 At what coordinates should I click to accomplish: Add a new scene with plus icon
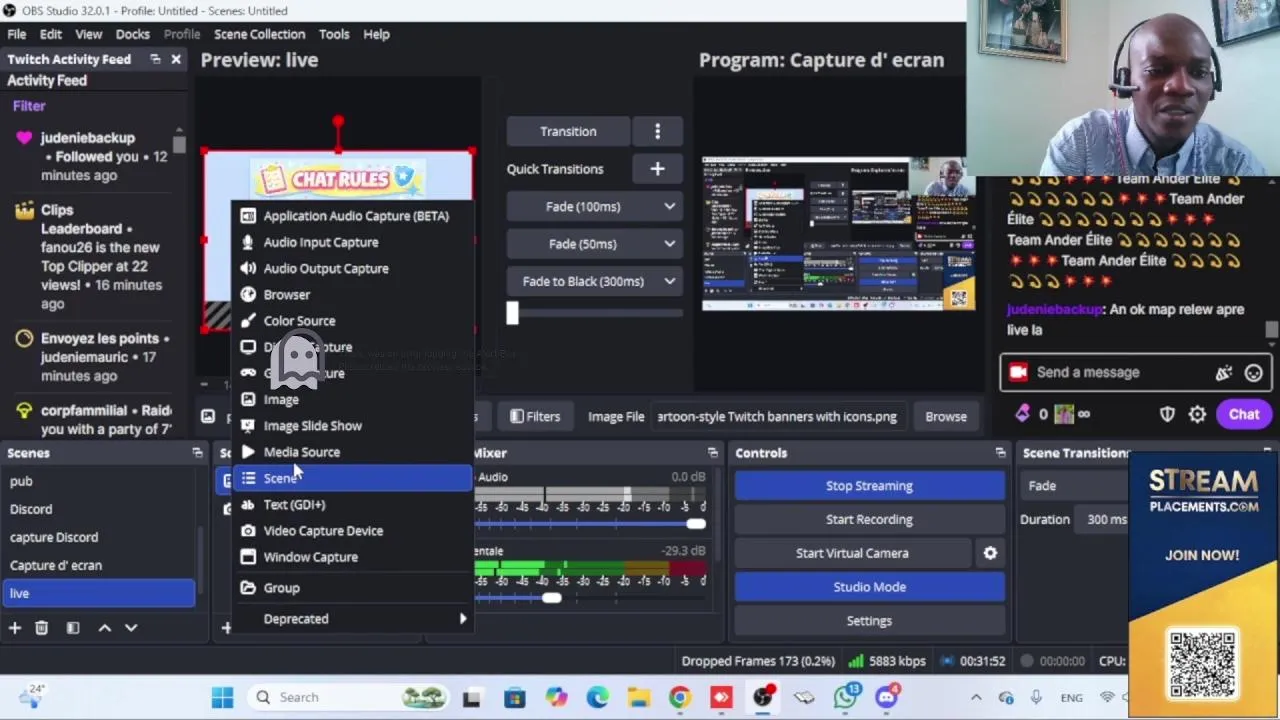click(15, 628)
